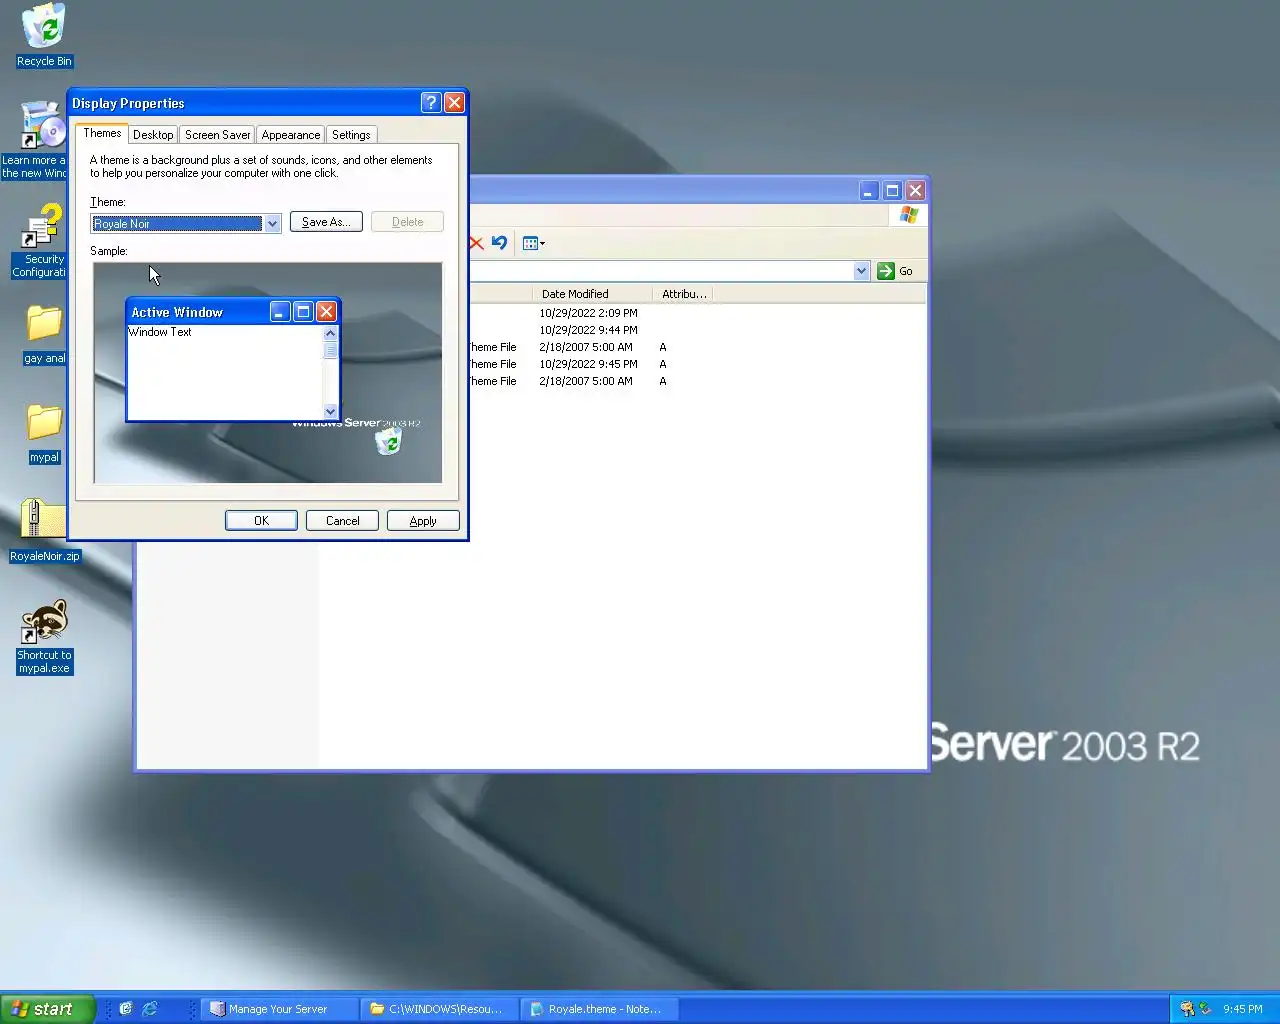Click the Delete red X icon in Explorer toolbar
The height and width of the screenshot is (1024, 1280).
point(476,243)
